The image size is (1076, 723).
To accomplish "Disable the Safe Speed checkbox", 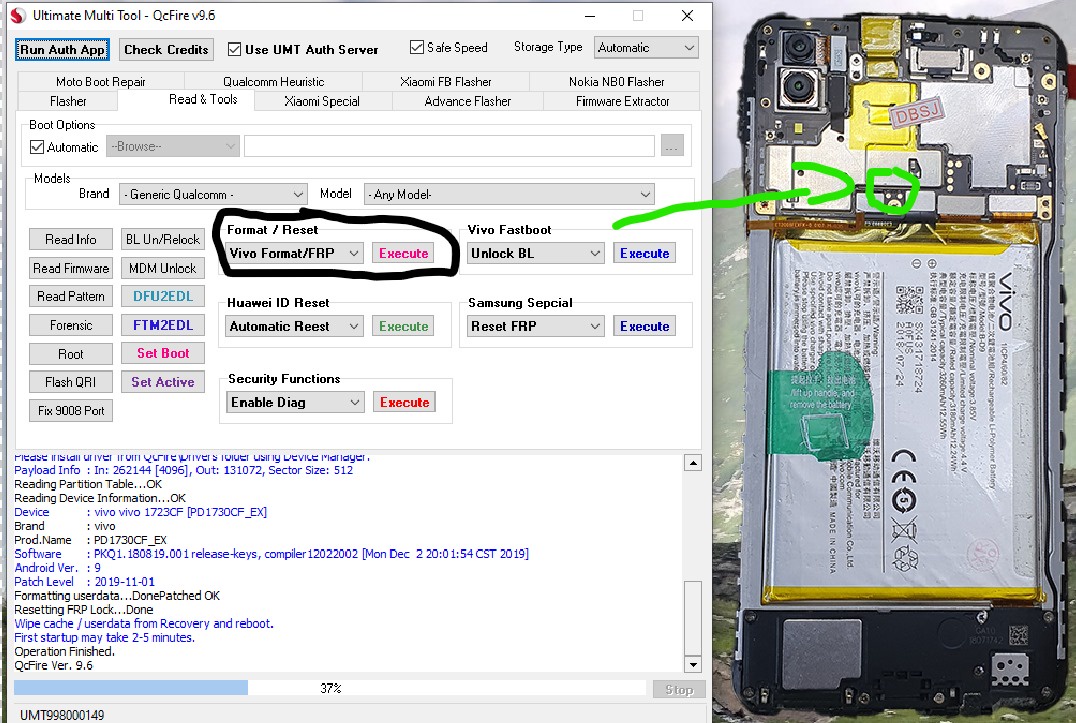I will pyautogui.click(x=417, y=47).
